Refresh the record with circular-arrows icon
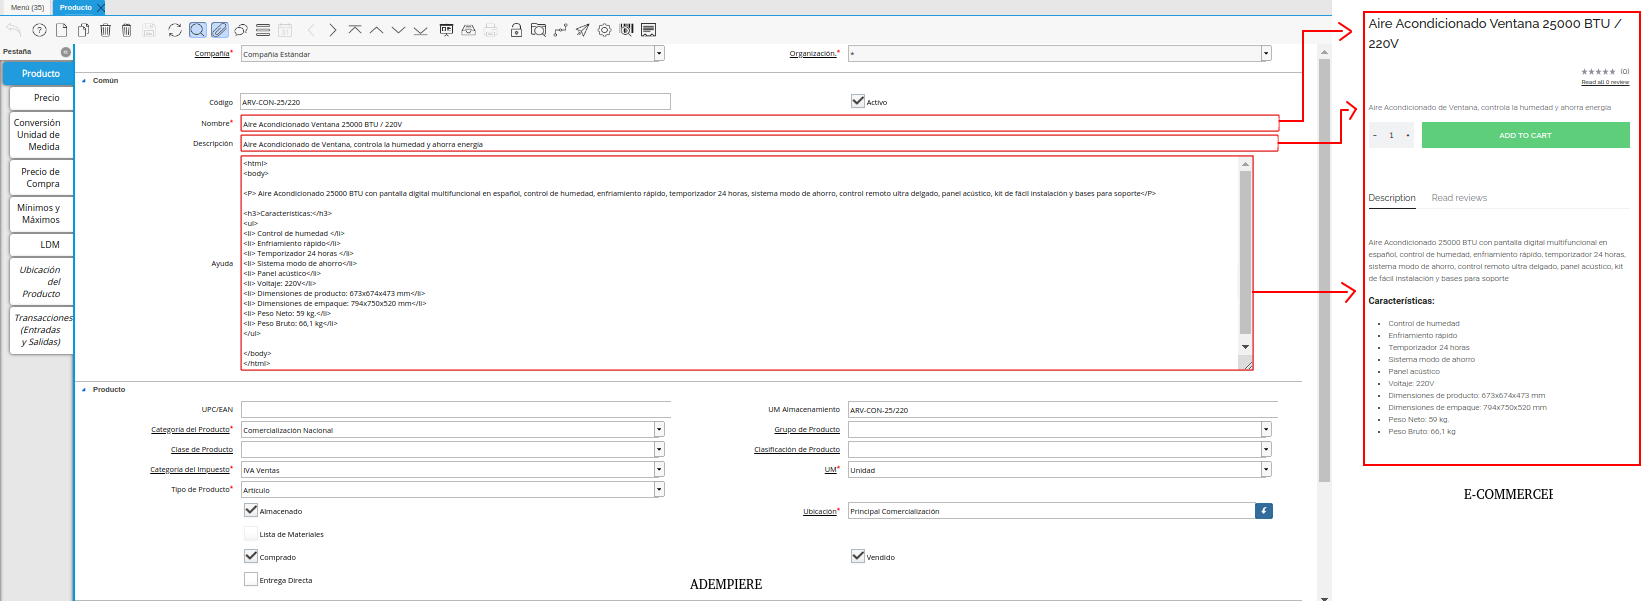Image resolution: width=1643 pixels, height=602 pixels. 175,30
